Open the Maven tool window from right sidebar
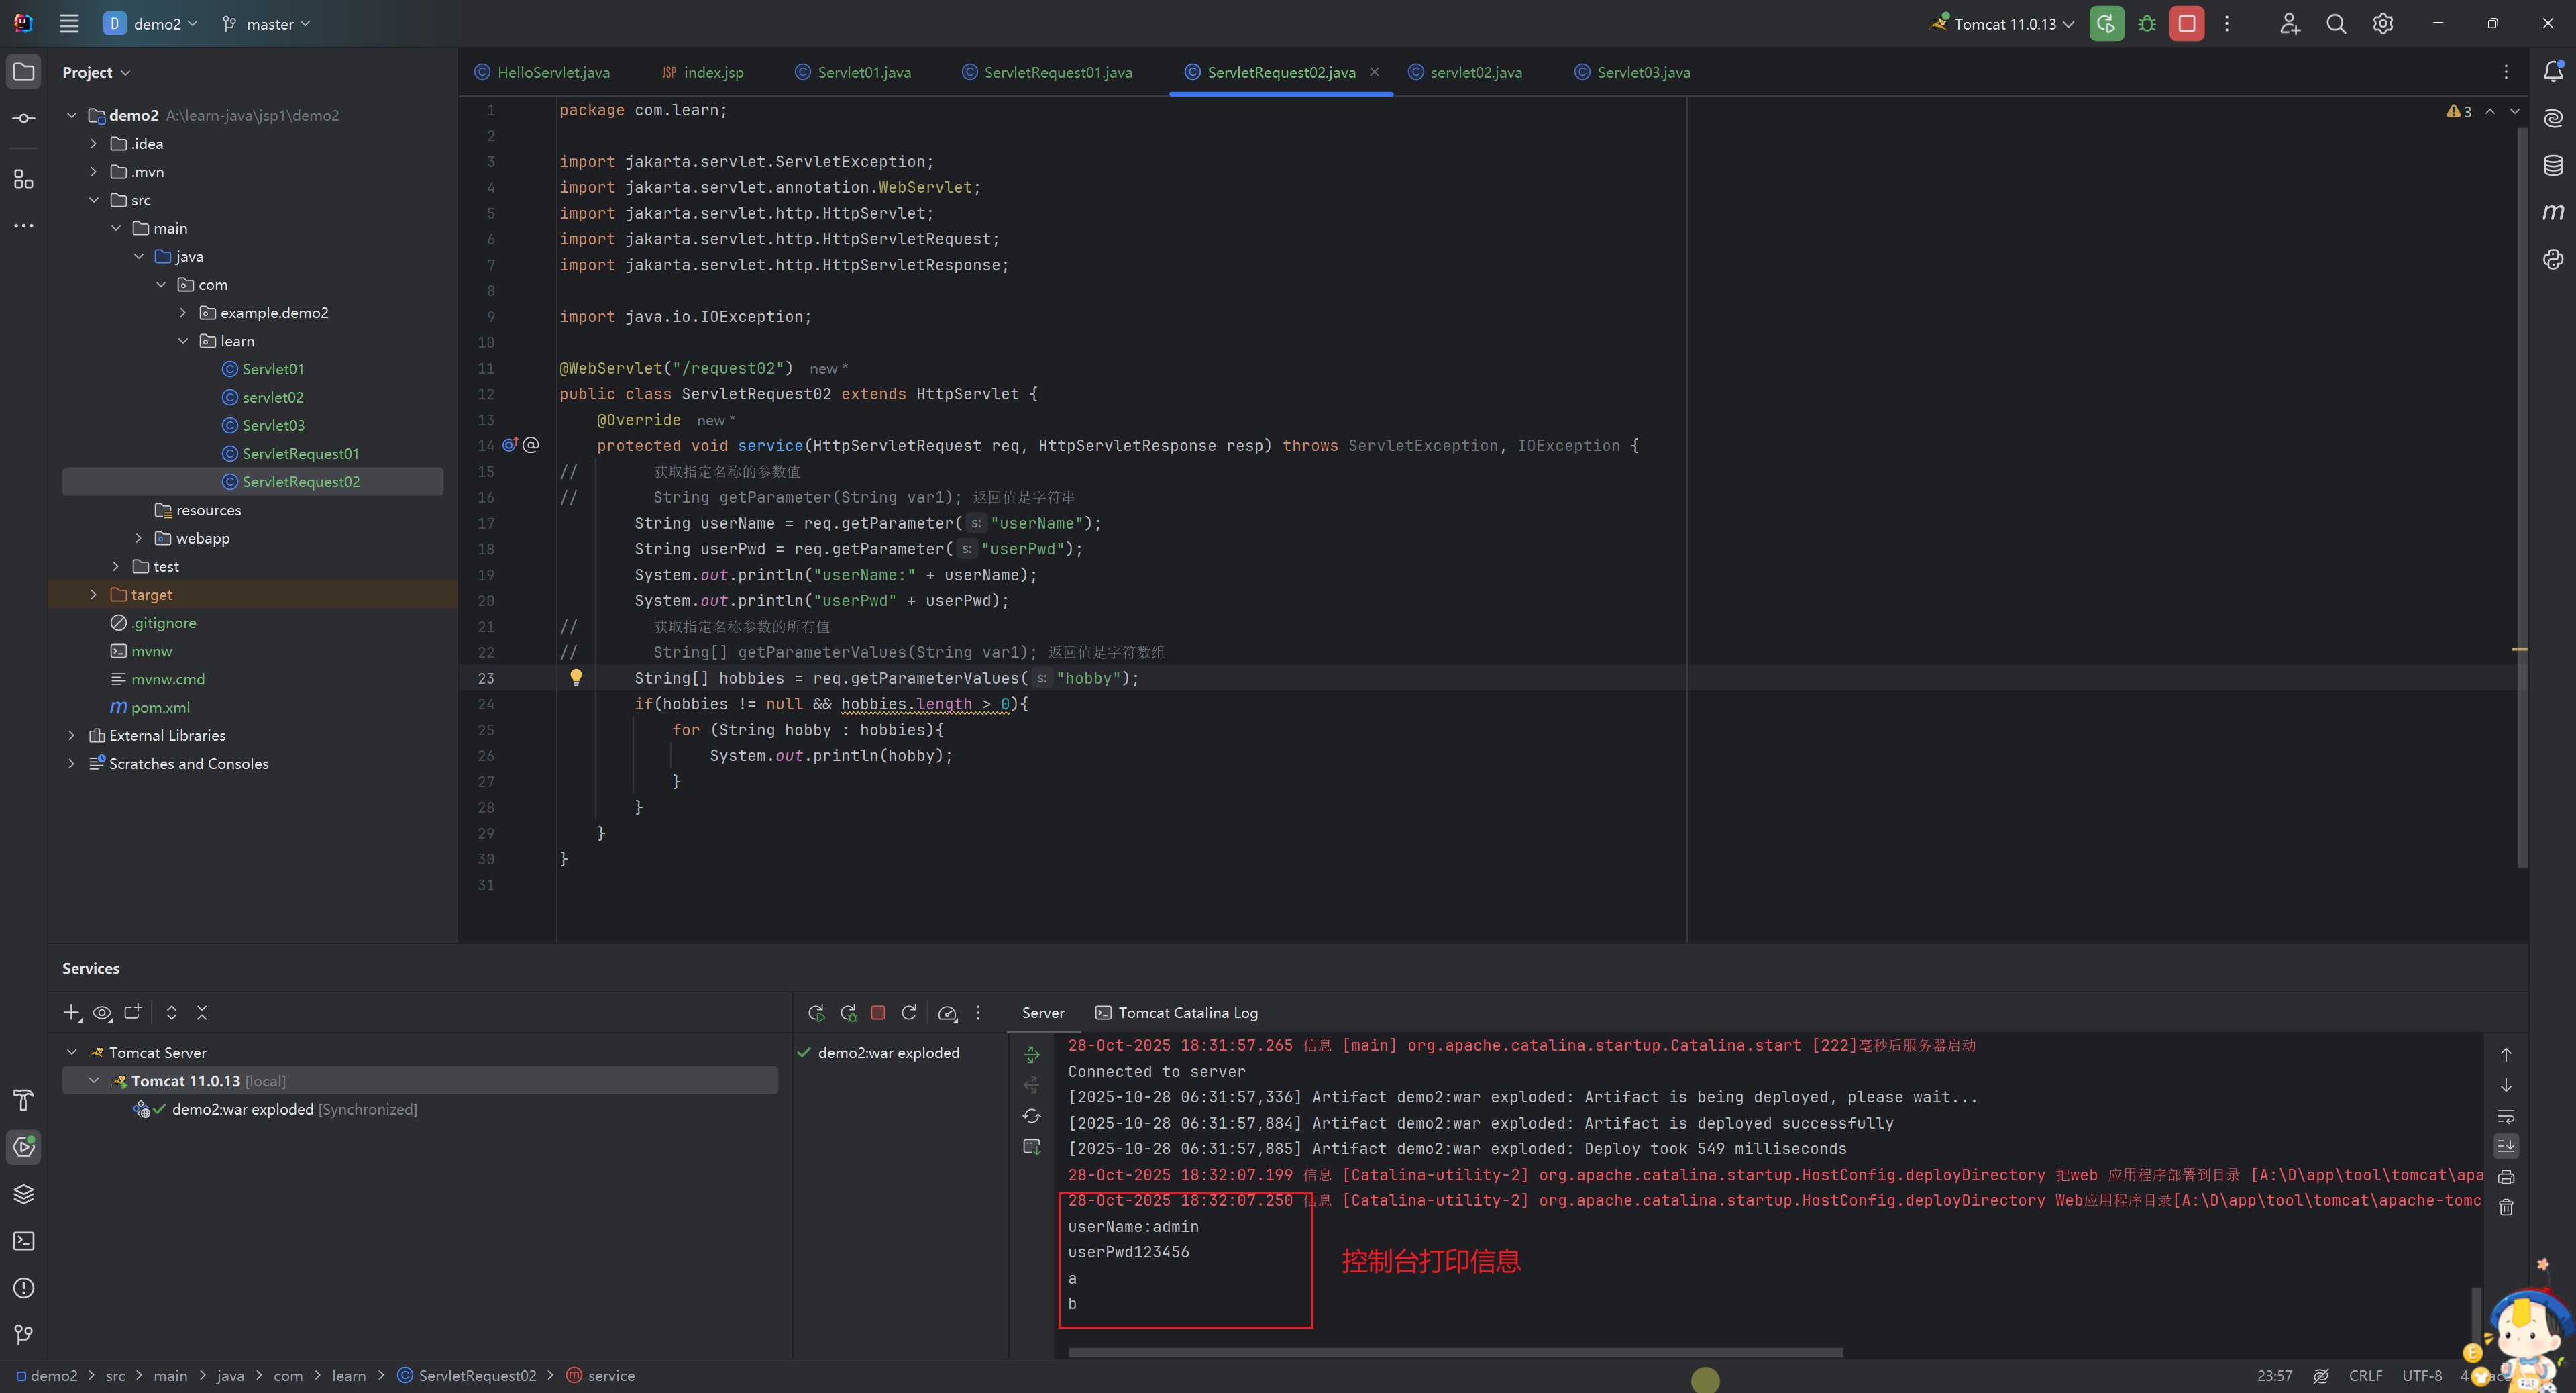 [x=2553, y=211]
